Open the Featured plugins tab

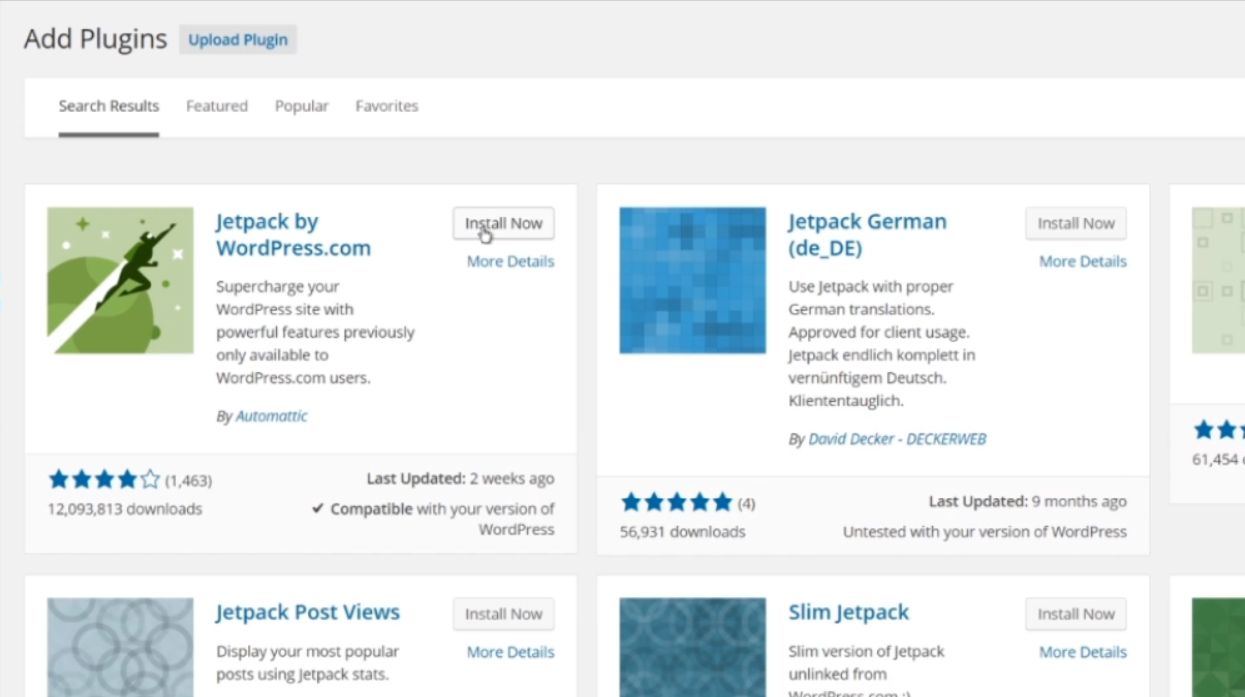217,106
